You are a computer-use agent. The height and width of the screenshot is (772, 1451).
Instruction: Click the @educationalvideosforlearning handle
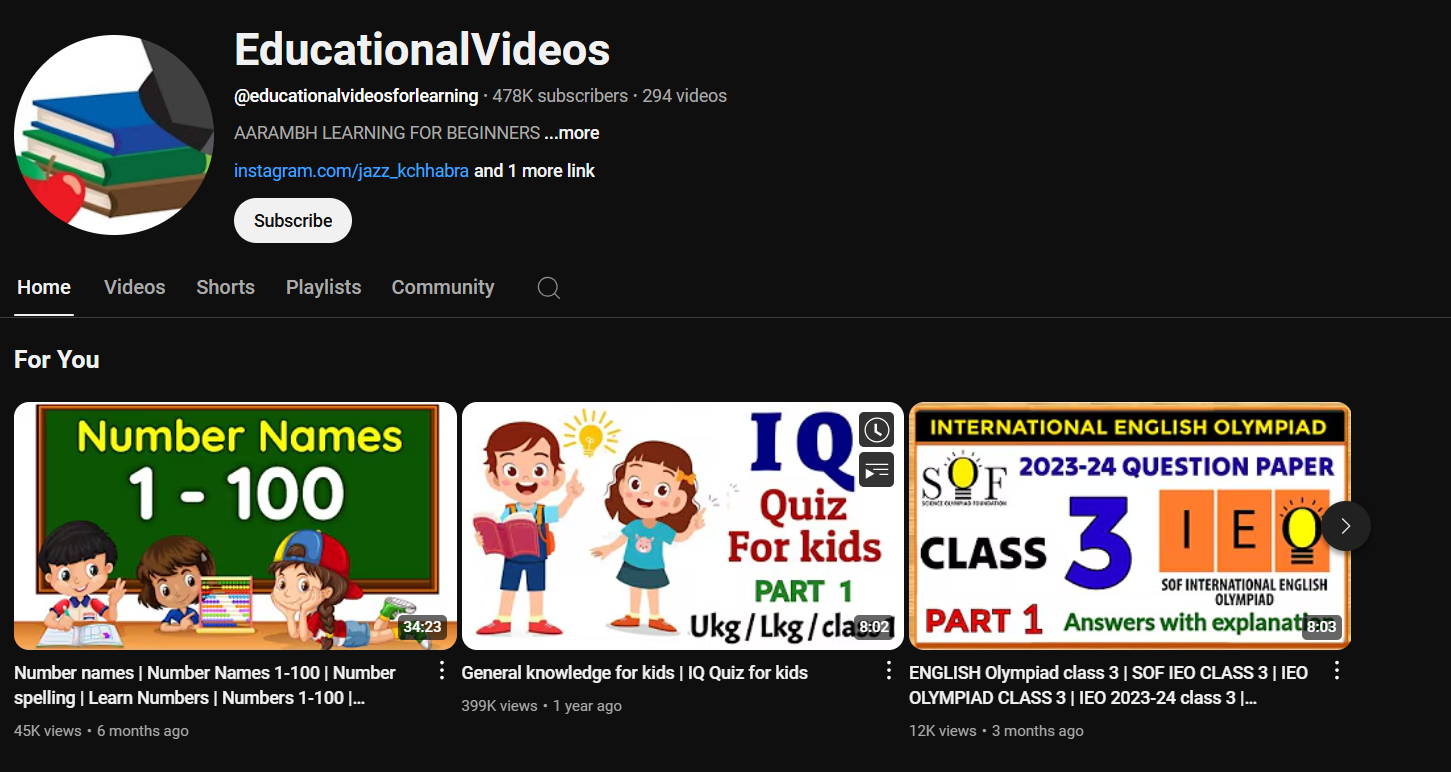pos(356,96)
